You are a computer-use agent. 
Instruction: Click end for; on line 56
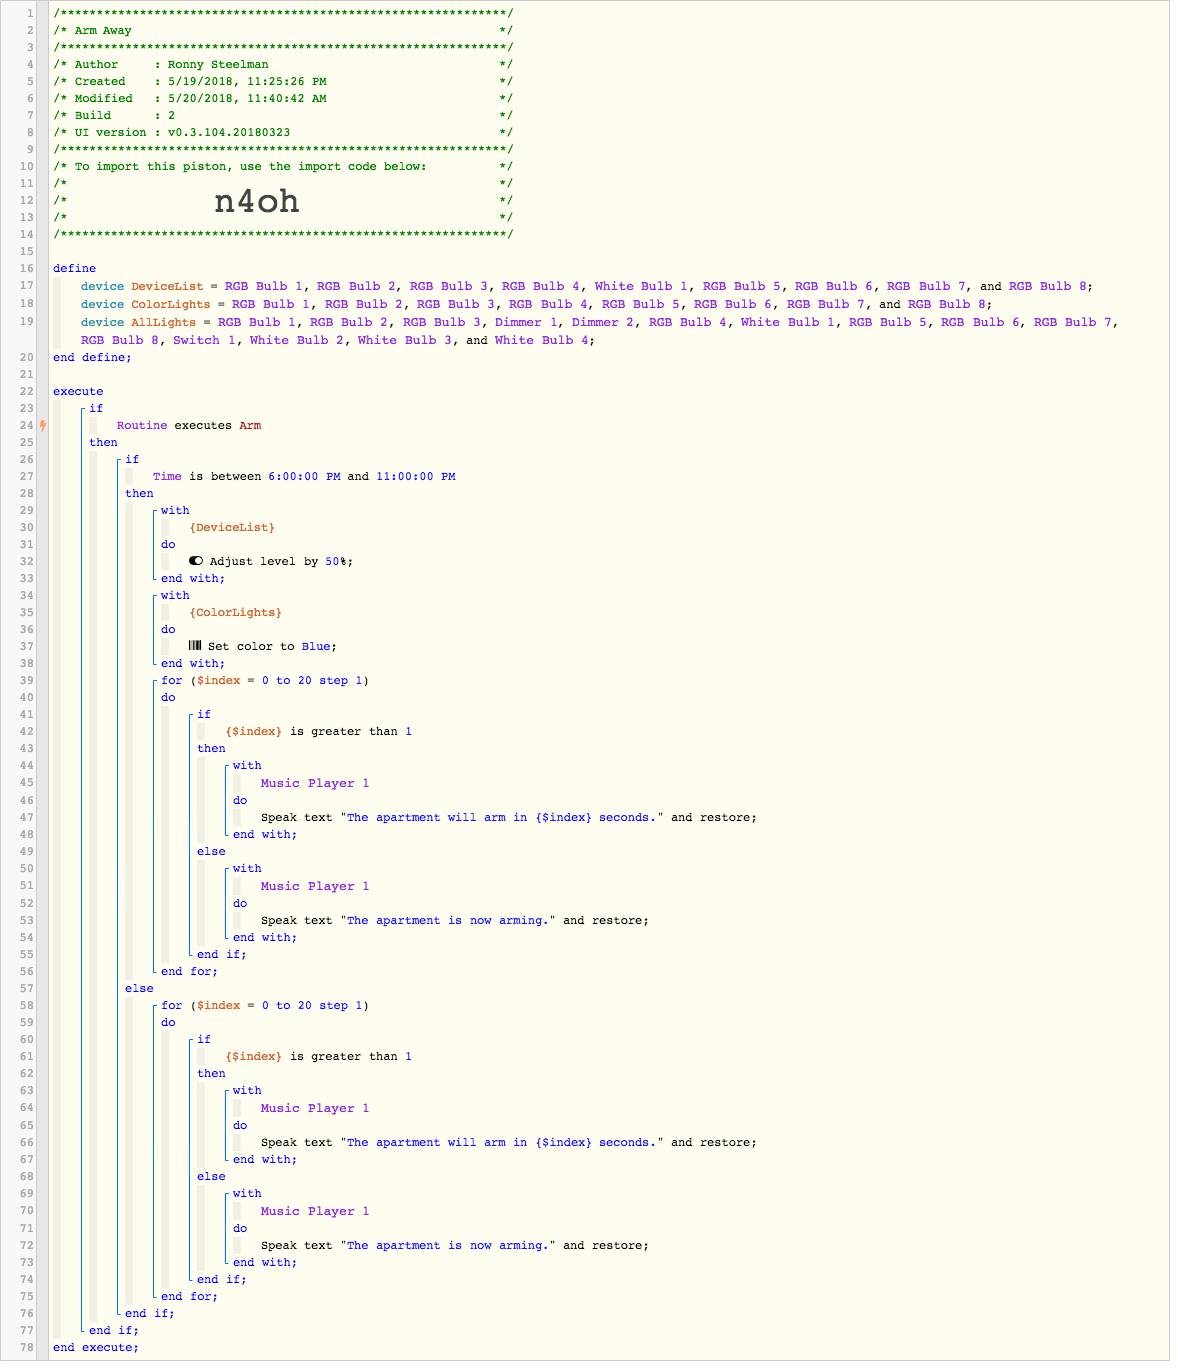(x=190, y=972)
